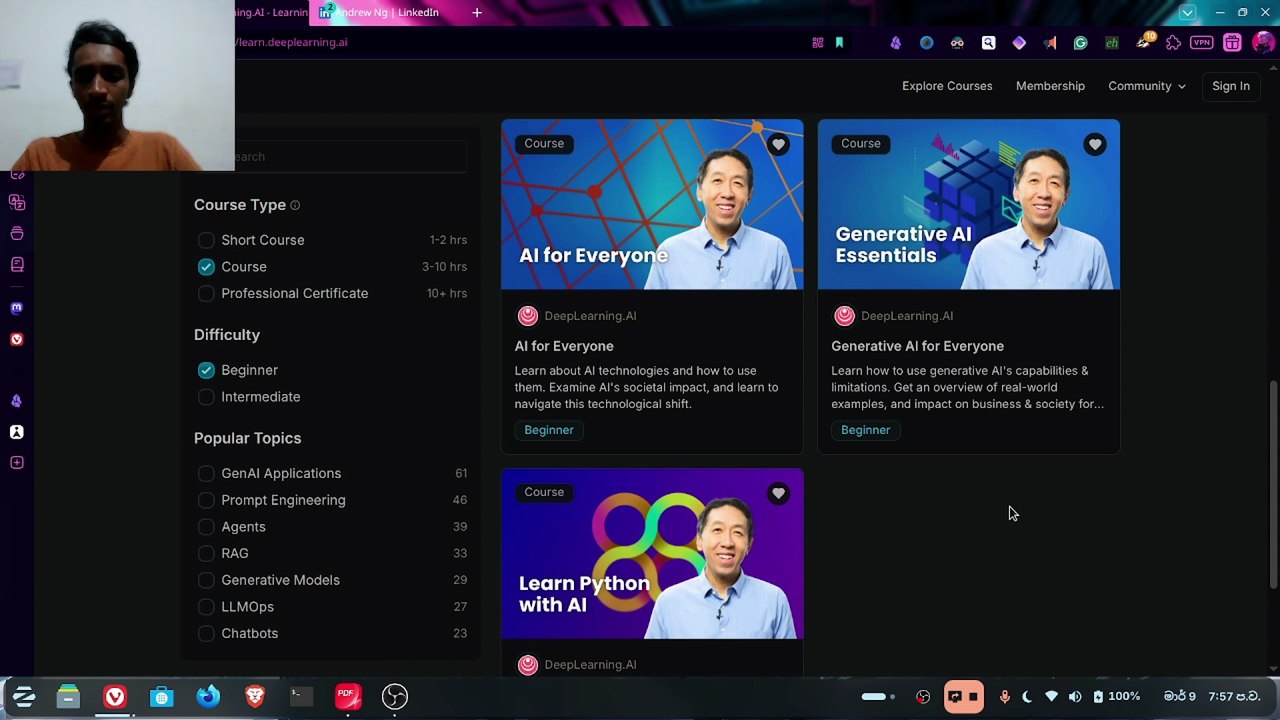Click the bookmark icon in address bar
The width and height of the screenshot is (1280, 720).
(839, 43)
